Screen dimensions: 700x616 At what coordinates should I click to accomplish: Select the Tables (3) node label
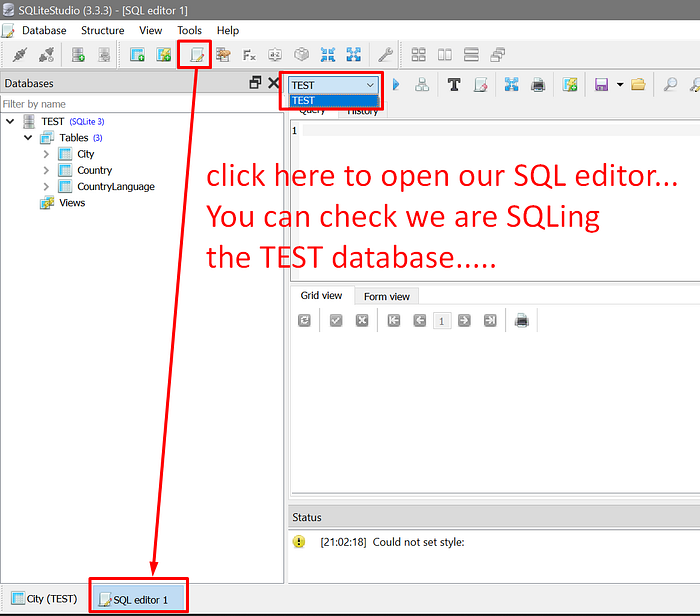point(81,137)
